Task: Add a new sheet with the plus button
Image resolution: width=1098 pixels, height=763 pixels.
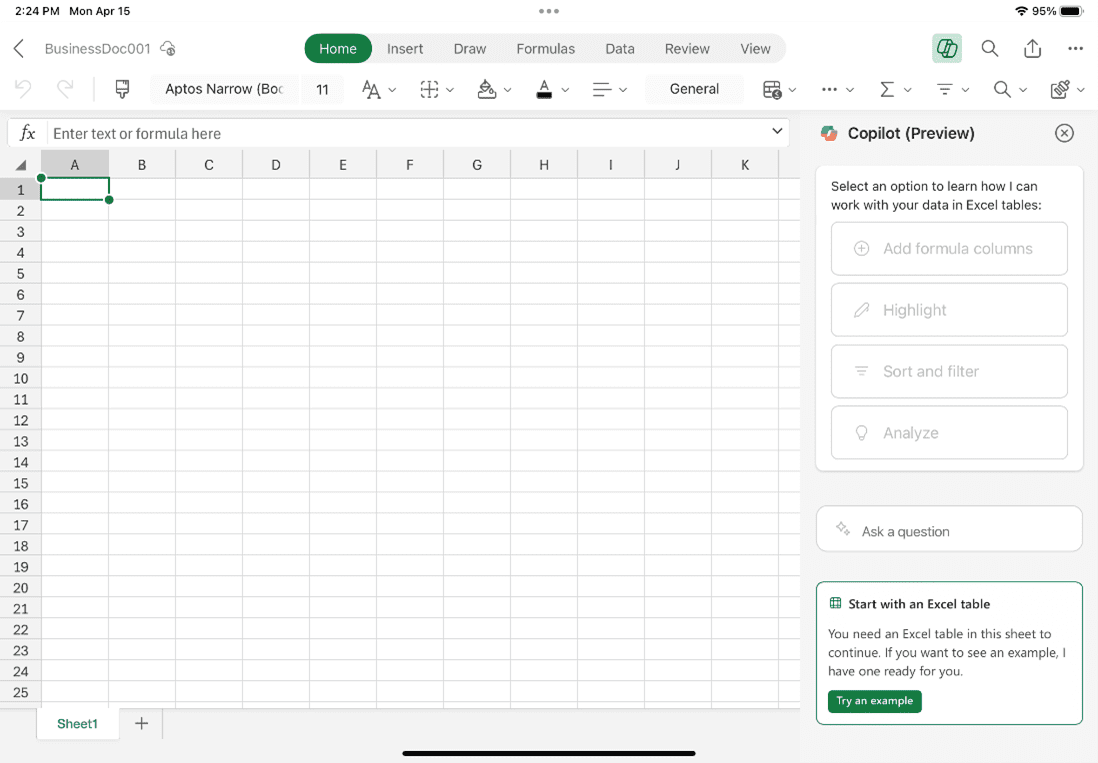Action: pos(141,723)
